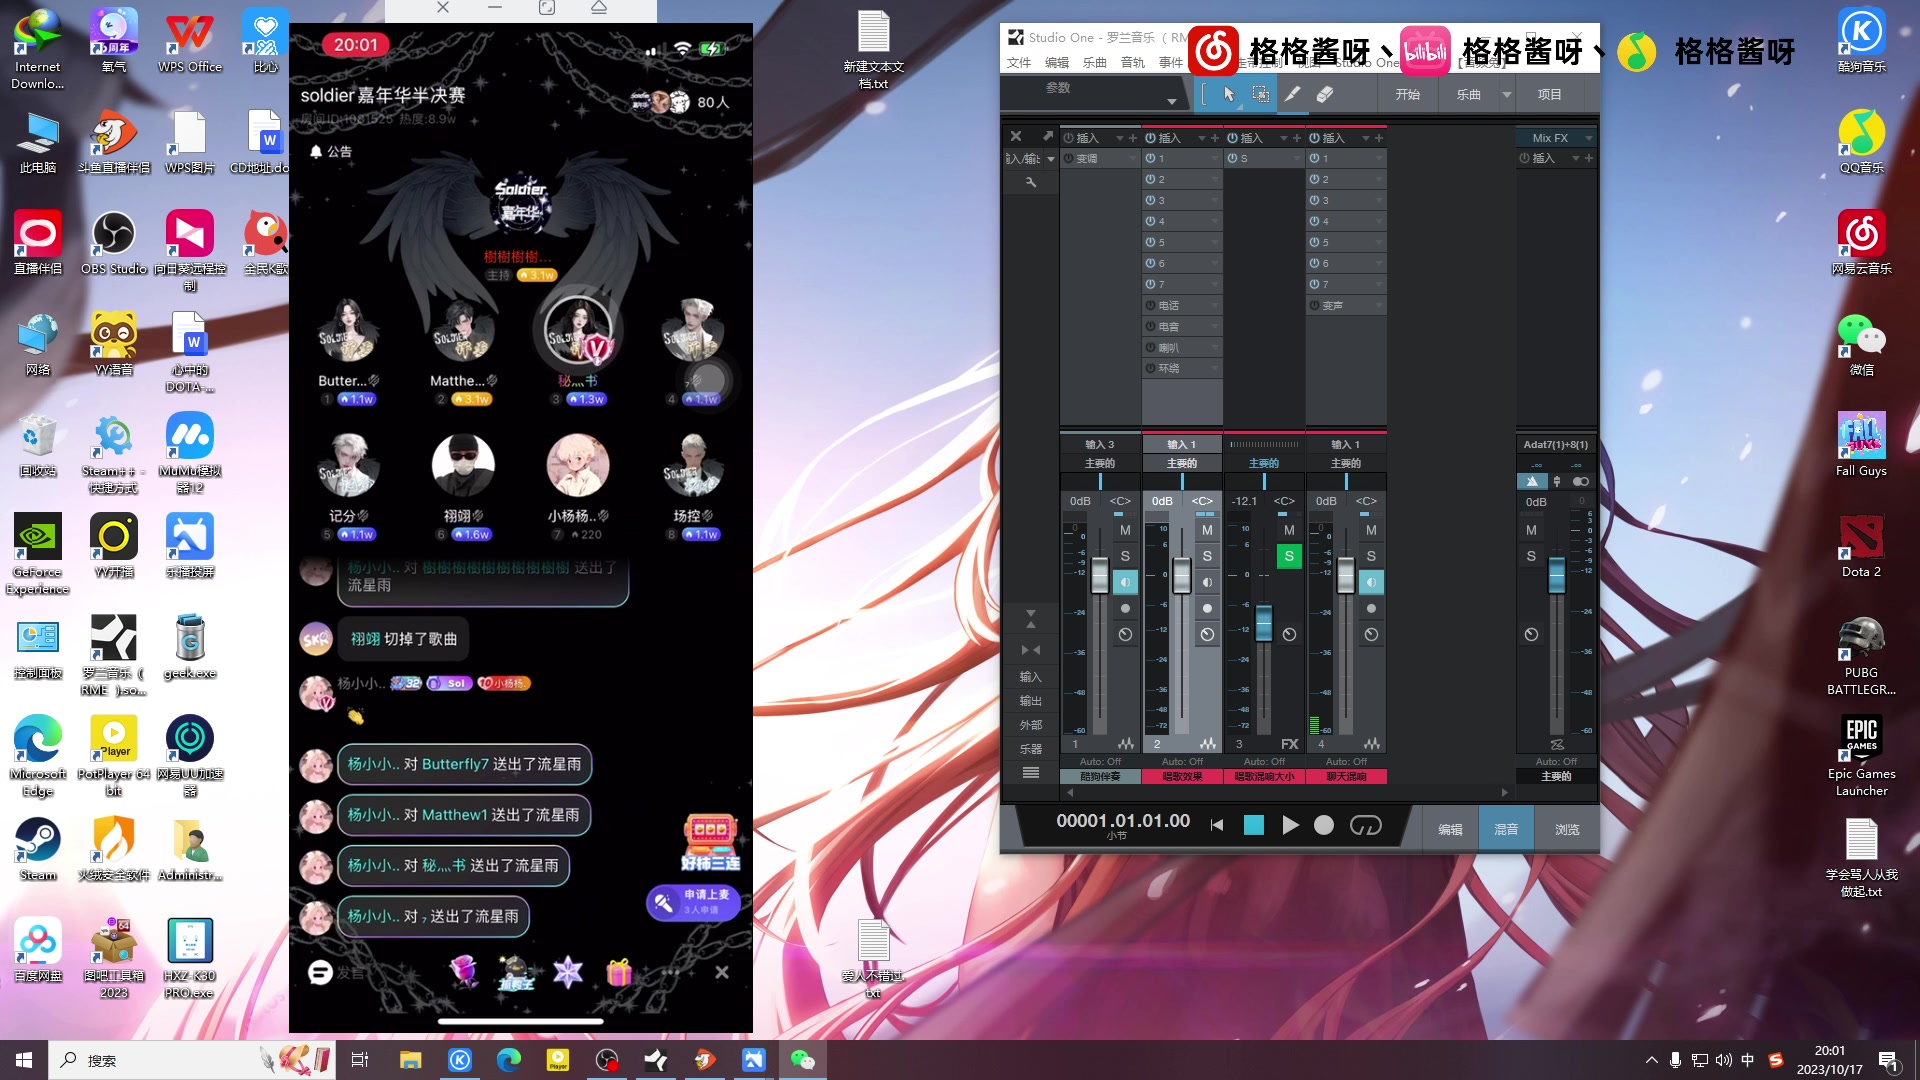Select the Range tool in Studio One toolbar
1920x1080 pixels.
1261,94
